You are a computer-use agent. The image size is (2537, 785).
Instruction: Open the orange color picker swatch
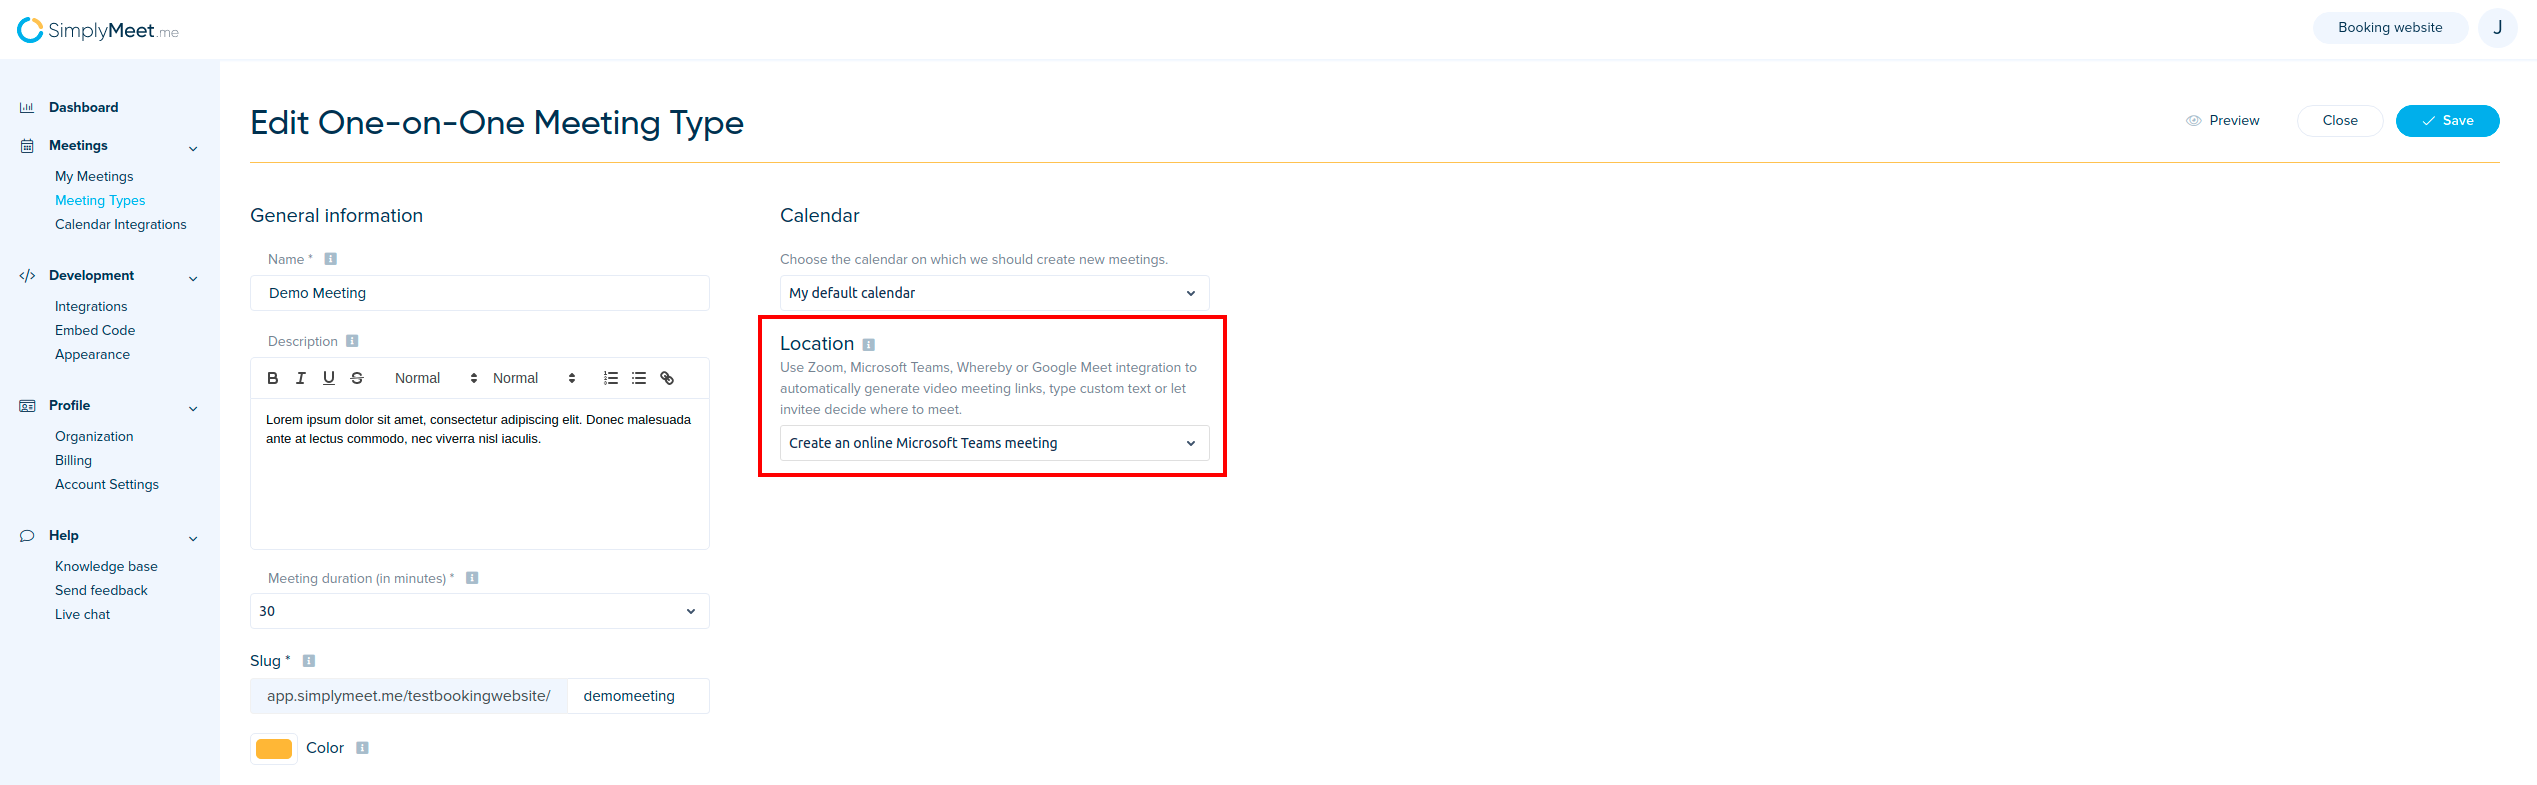coord(274,748)
